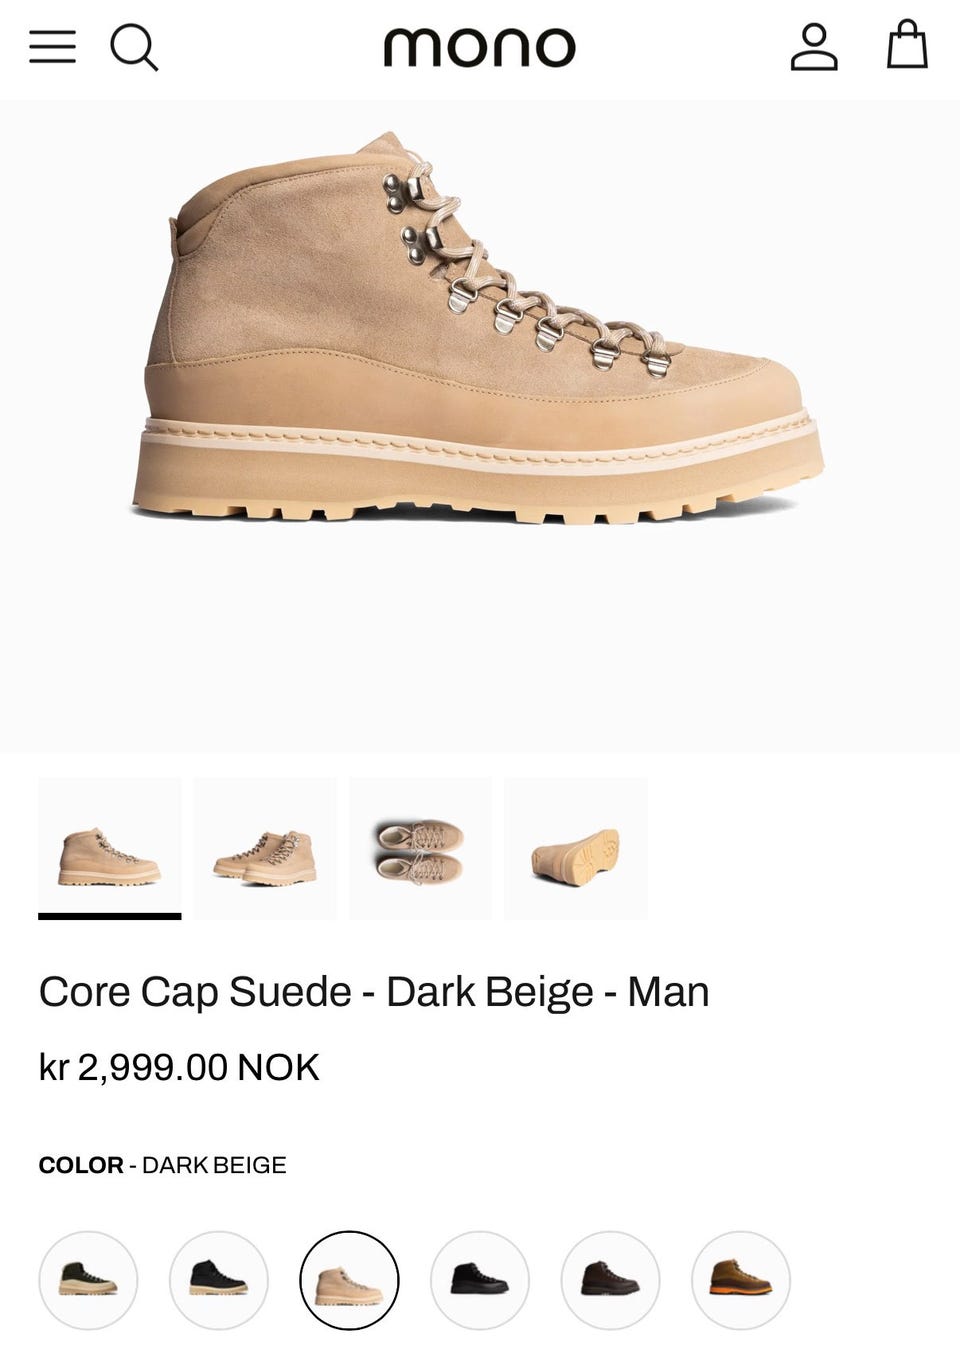Show the pair of boots angled thumbnail

tap(265, 848)
